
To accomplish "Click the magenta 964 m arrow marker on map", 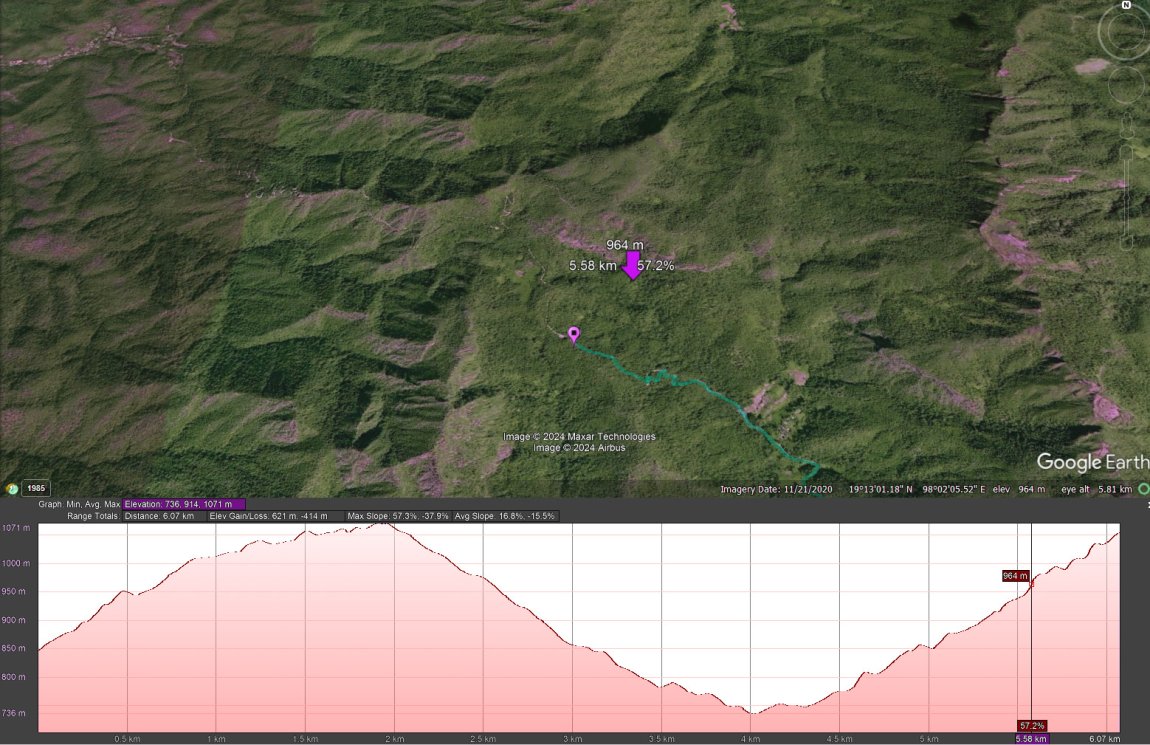I will 632,266.
